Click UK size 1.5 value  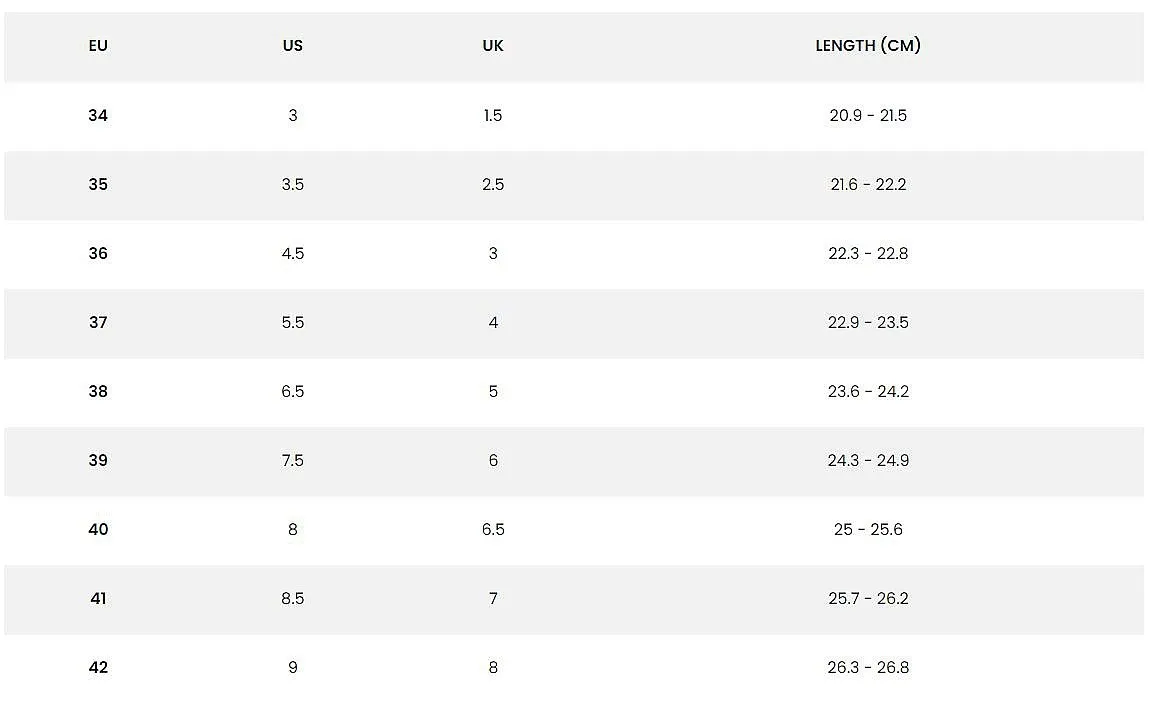pos(493,116)
